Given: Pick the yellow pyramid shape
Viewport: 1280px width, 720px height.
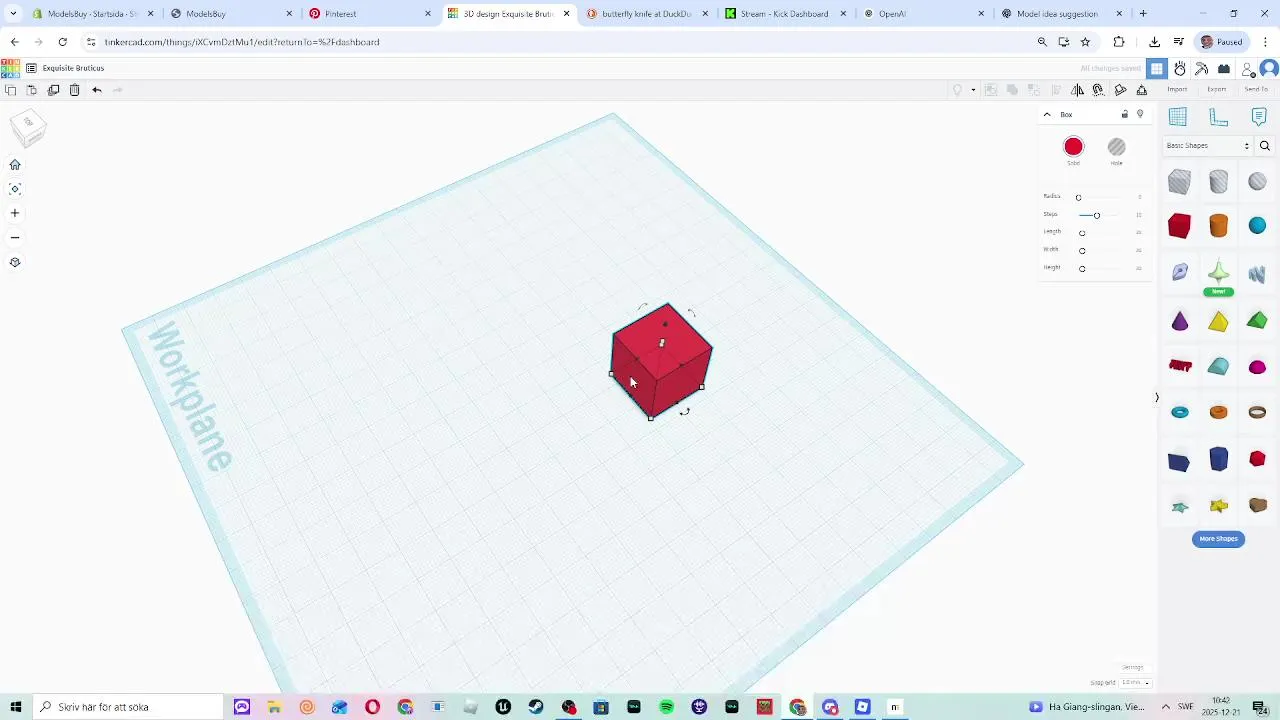Looking at the screenshot, I should pyautogui.click(x=1218, y=321).
